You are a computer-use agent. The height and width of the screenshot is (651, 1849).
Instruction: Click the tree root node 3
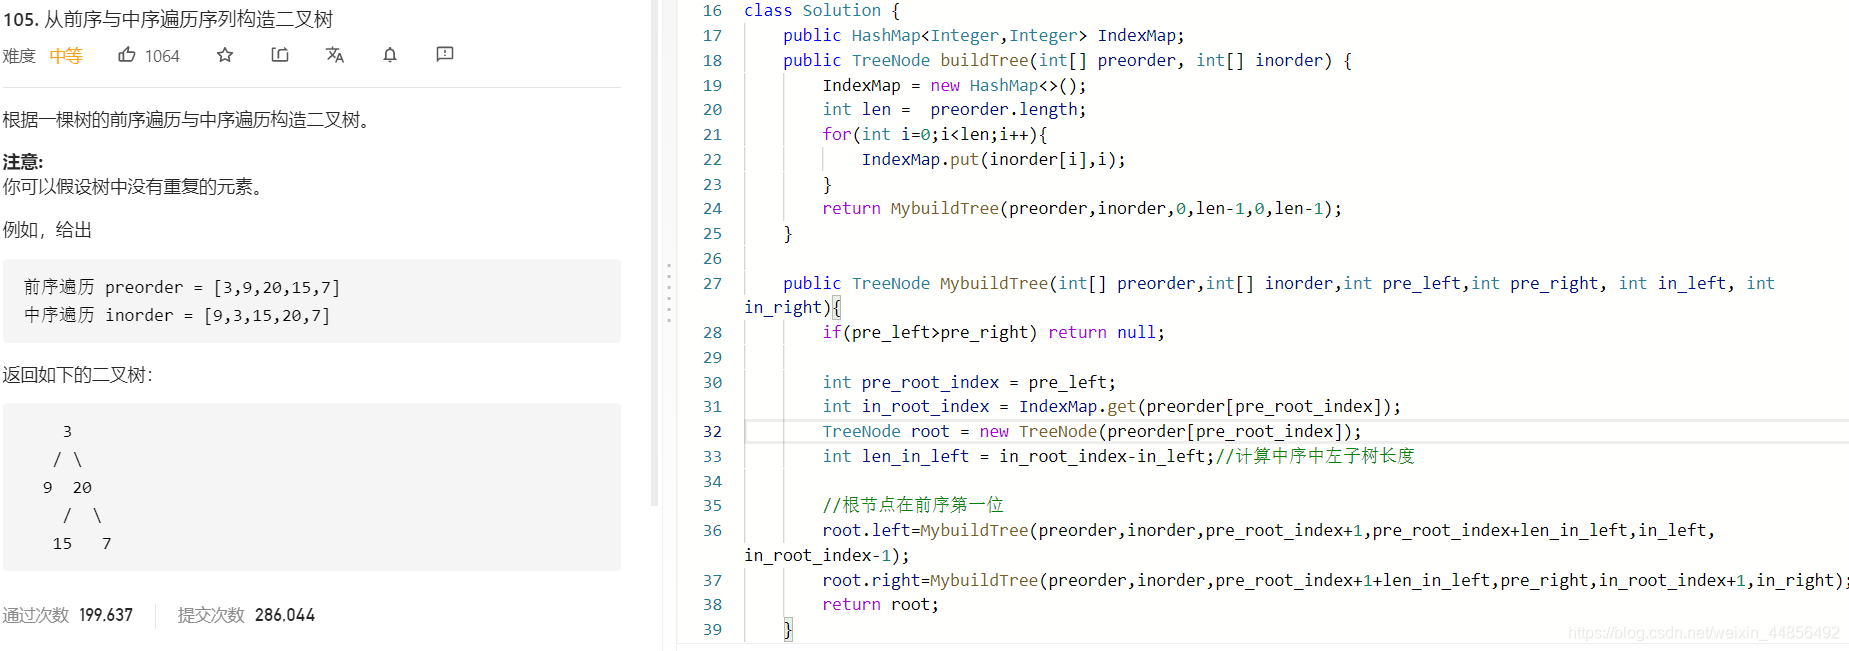pos(67,432)
